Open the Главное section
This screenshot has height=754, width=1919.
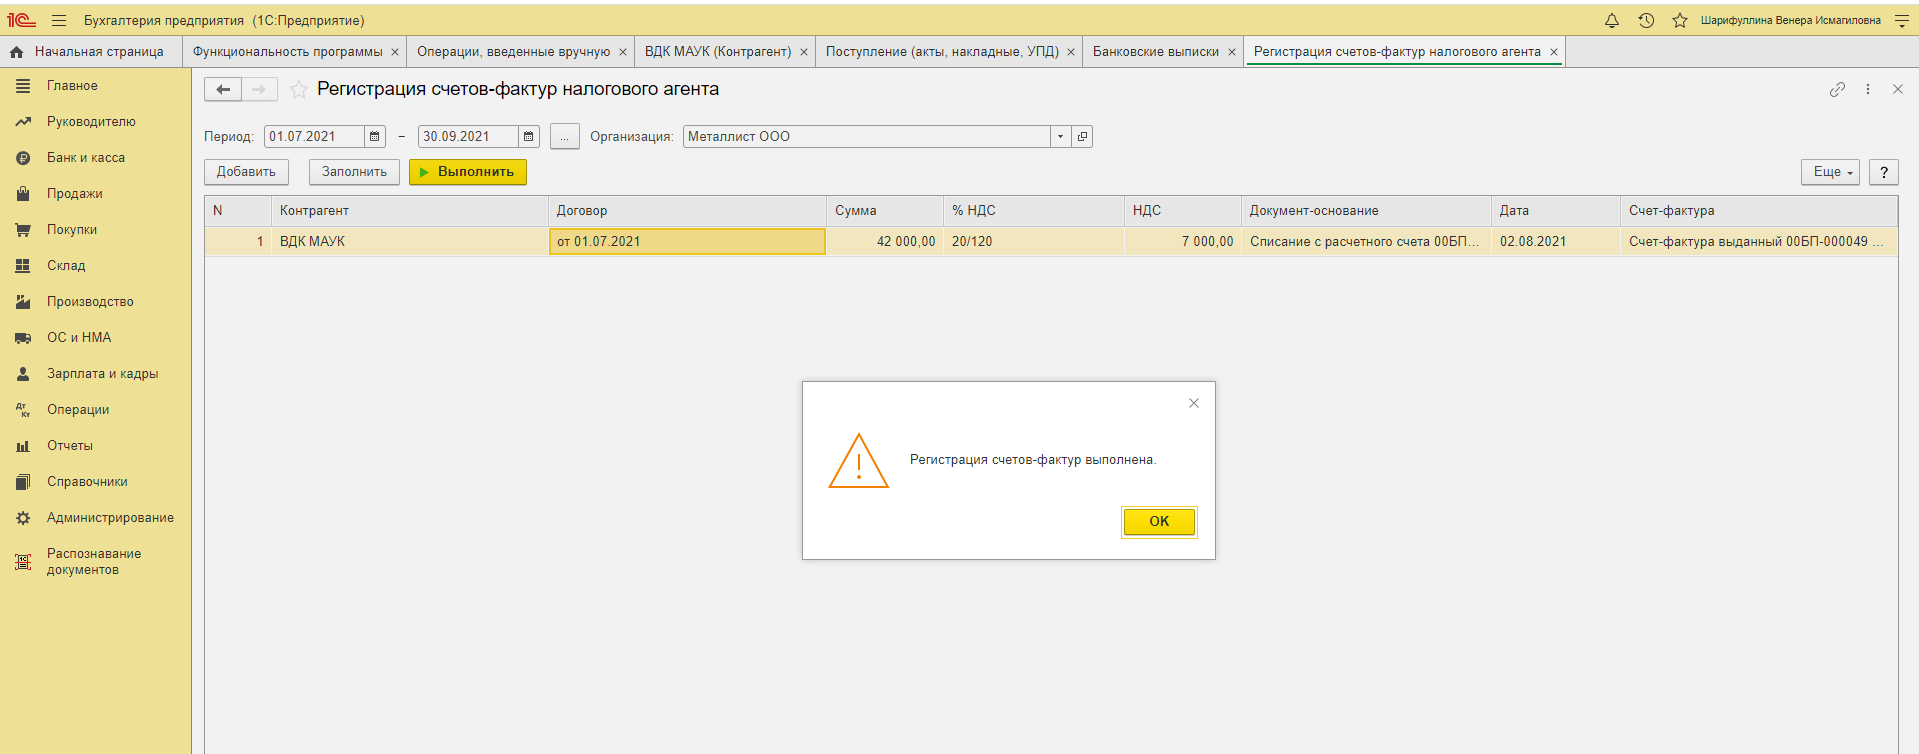click(96, 86)
